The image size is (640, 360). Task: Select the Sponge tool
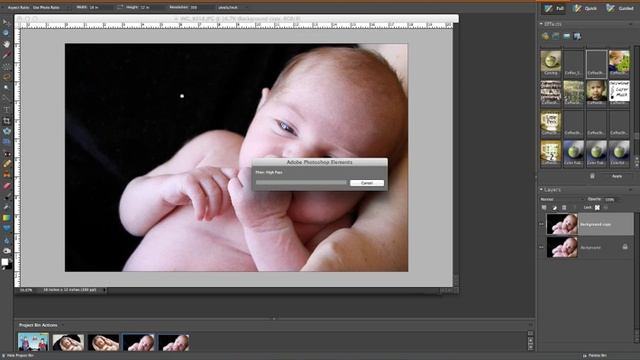pyautogui.click(x=7, y=251)
